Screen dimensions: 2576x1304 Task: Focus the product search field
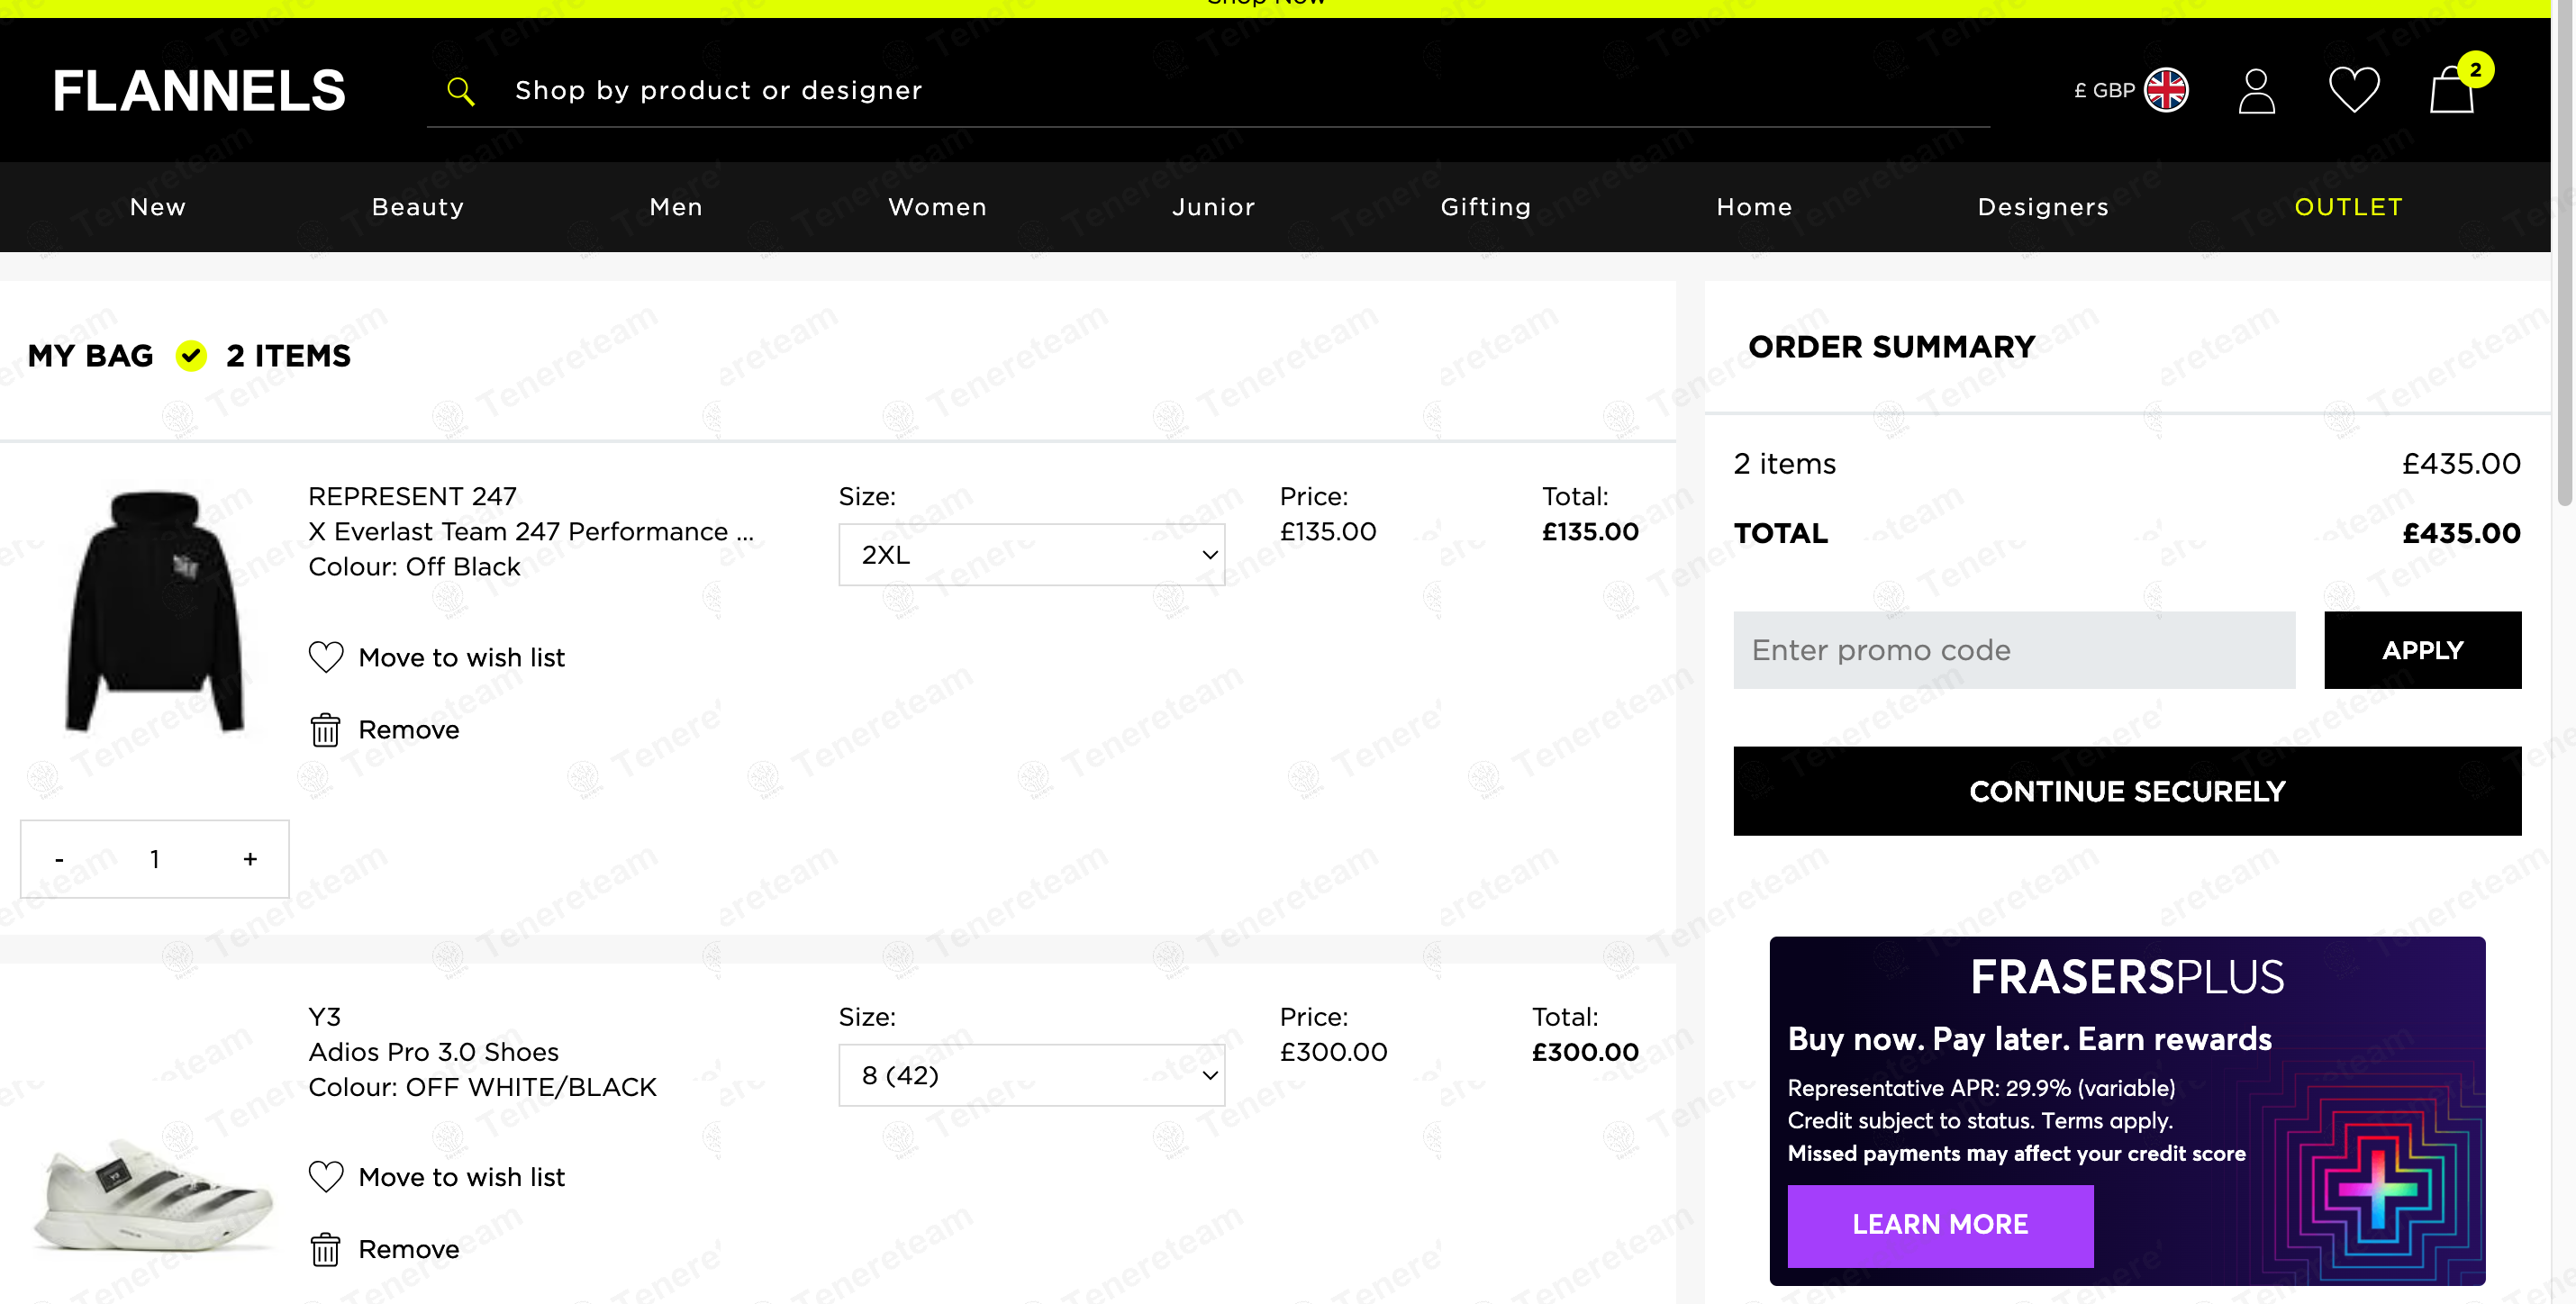[x=1208, y=91]
